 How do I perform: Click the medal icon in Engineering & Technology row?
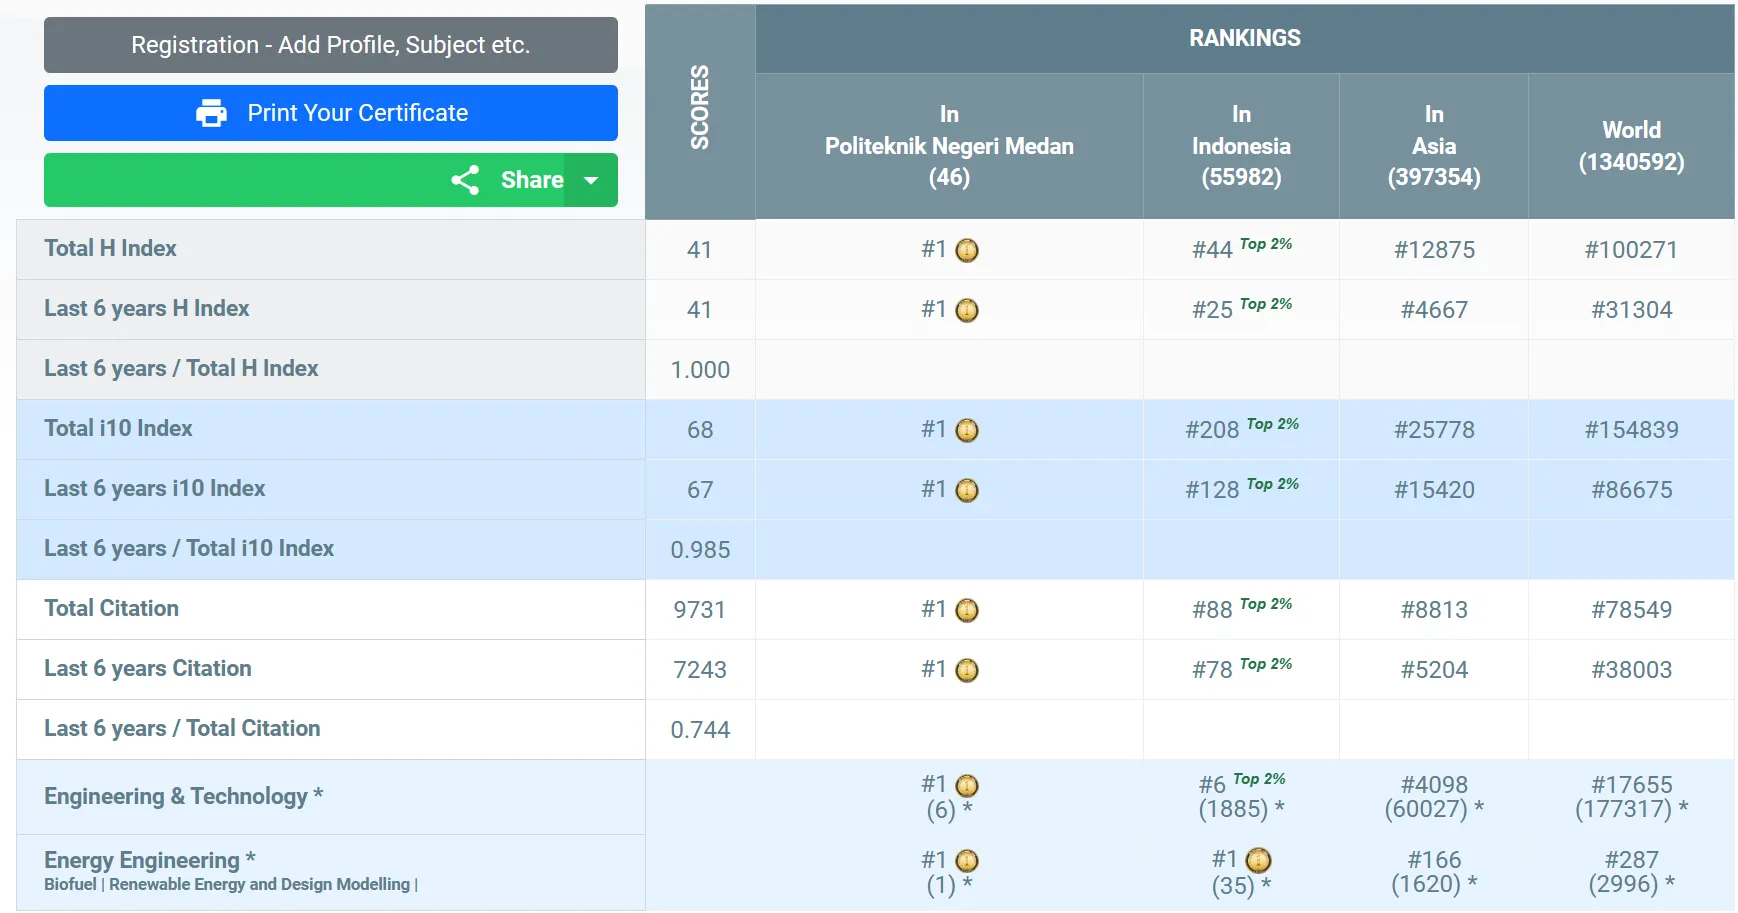pyautogui.click(x=967, y=785)
